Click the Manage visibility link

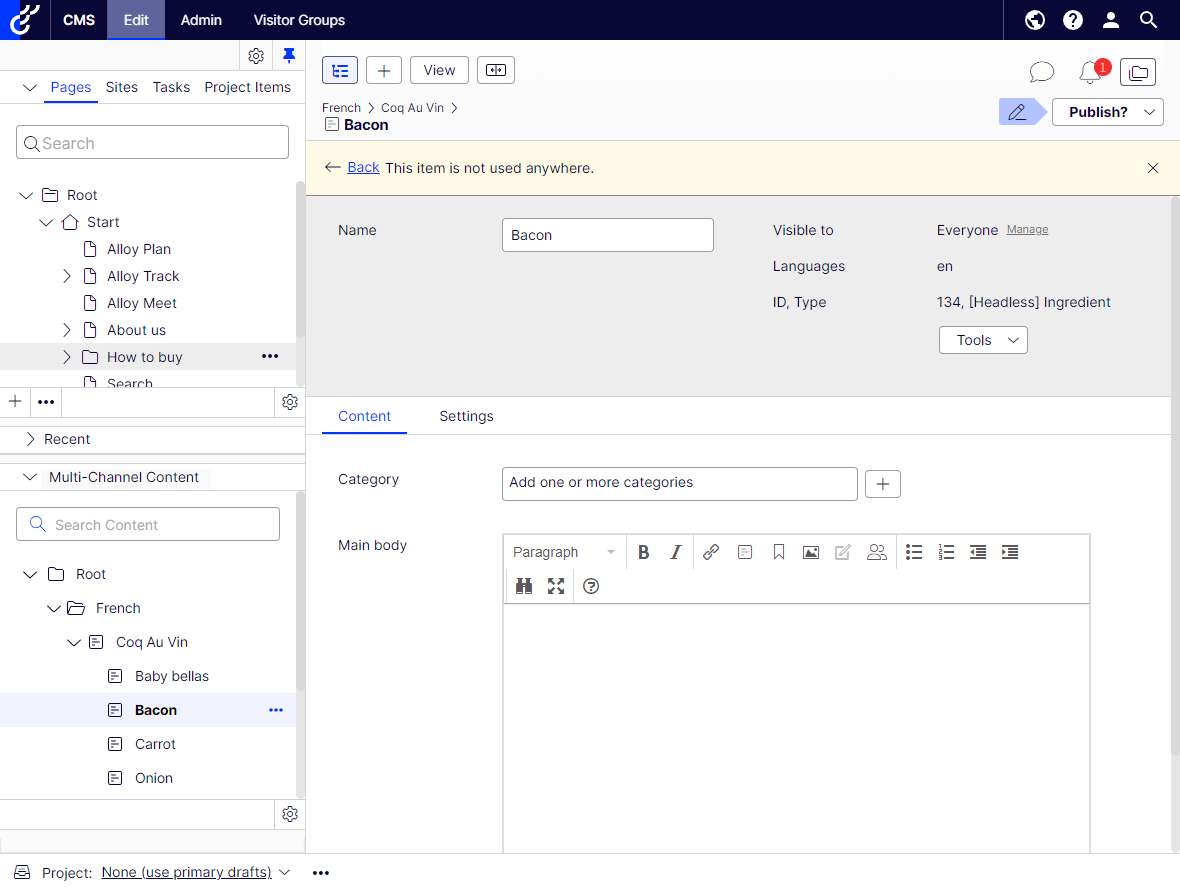pyautogui.click(x=1027, y=230)
